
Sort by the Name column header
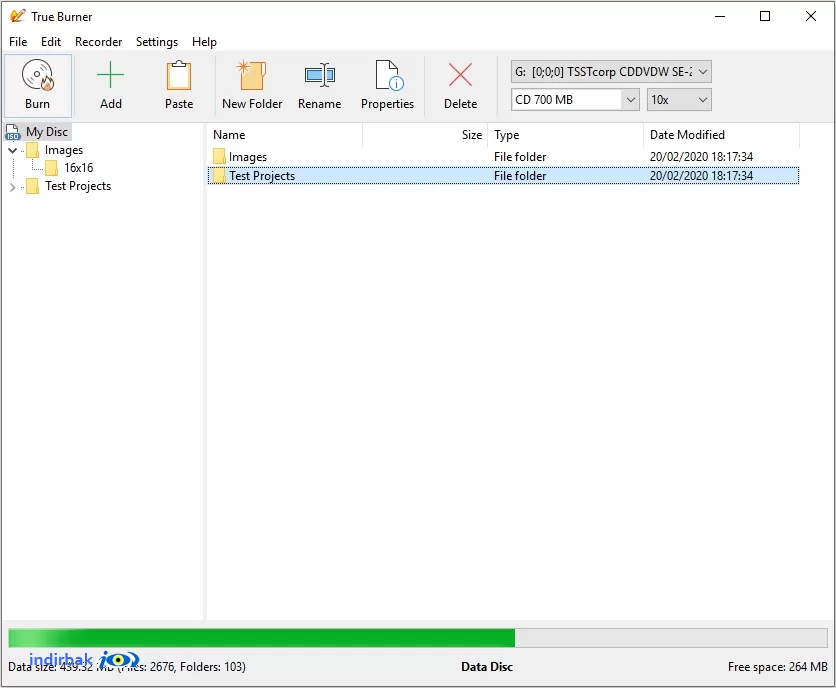tap(285, 135)
